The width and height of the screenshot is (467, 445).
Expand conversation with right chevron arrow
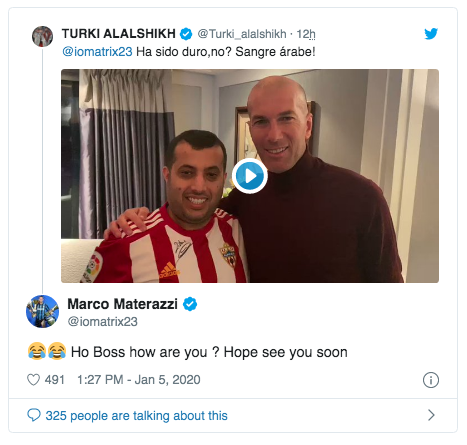pyautogui.click(x=431, y=415)
